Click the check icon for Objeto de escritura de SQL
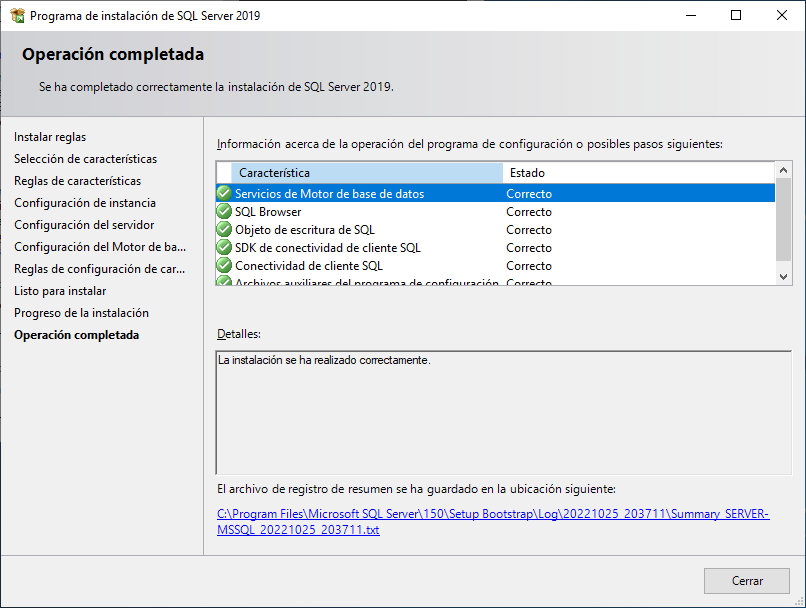 point(224,229)
